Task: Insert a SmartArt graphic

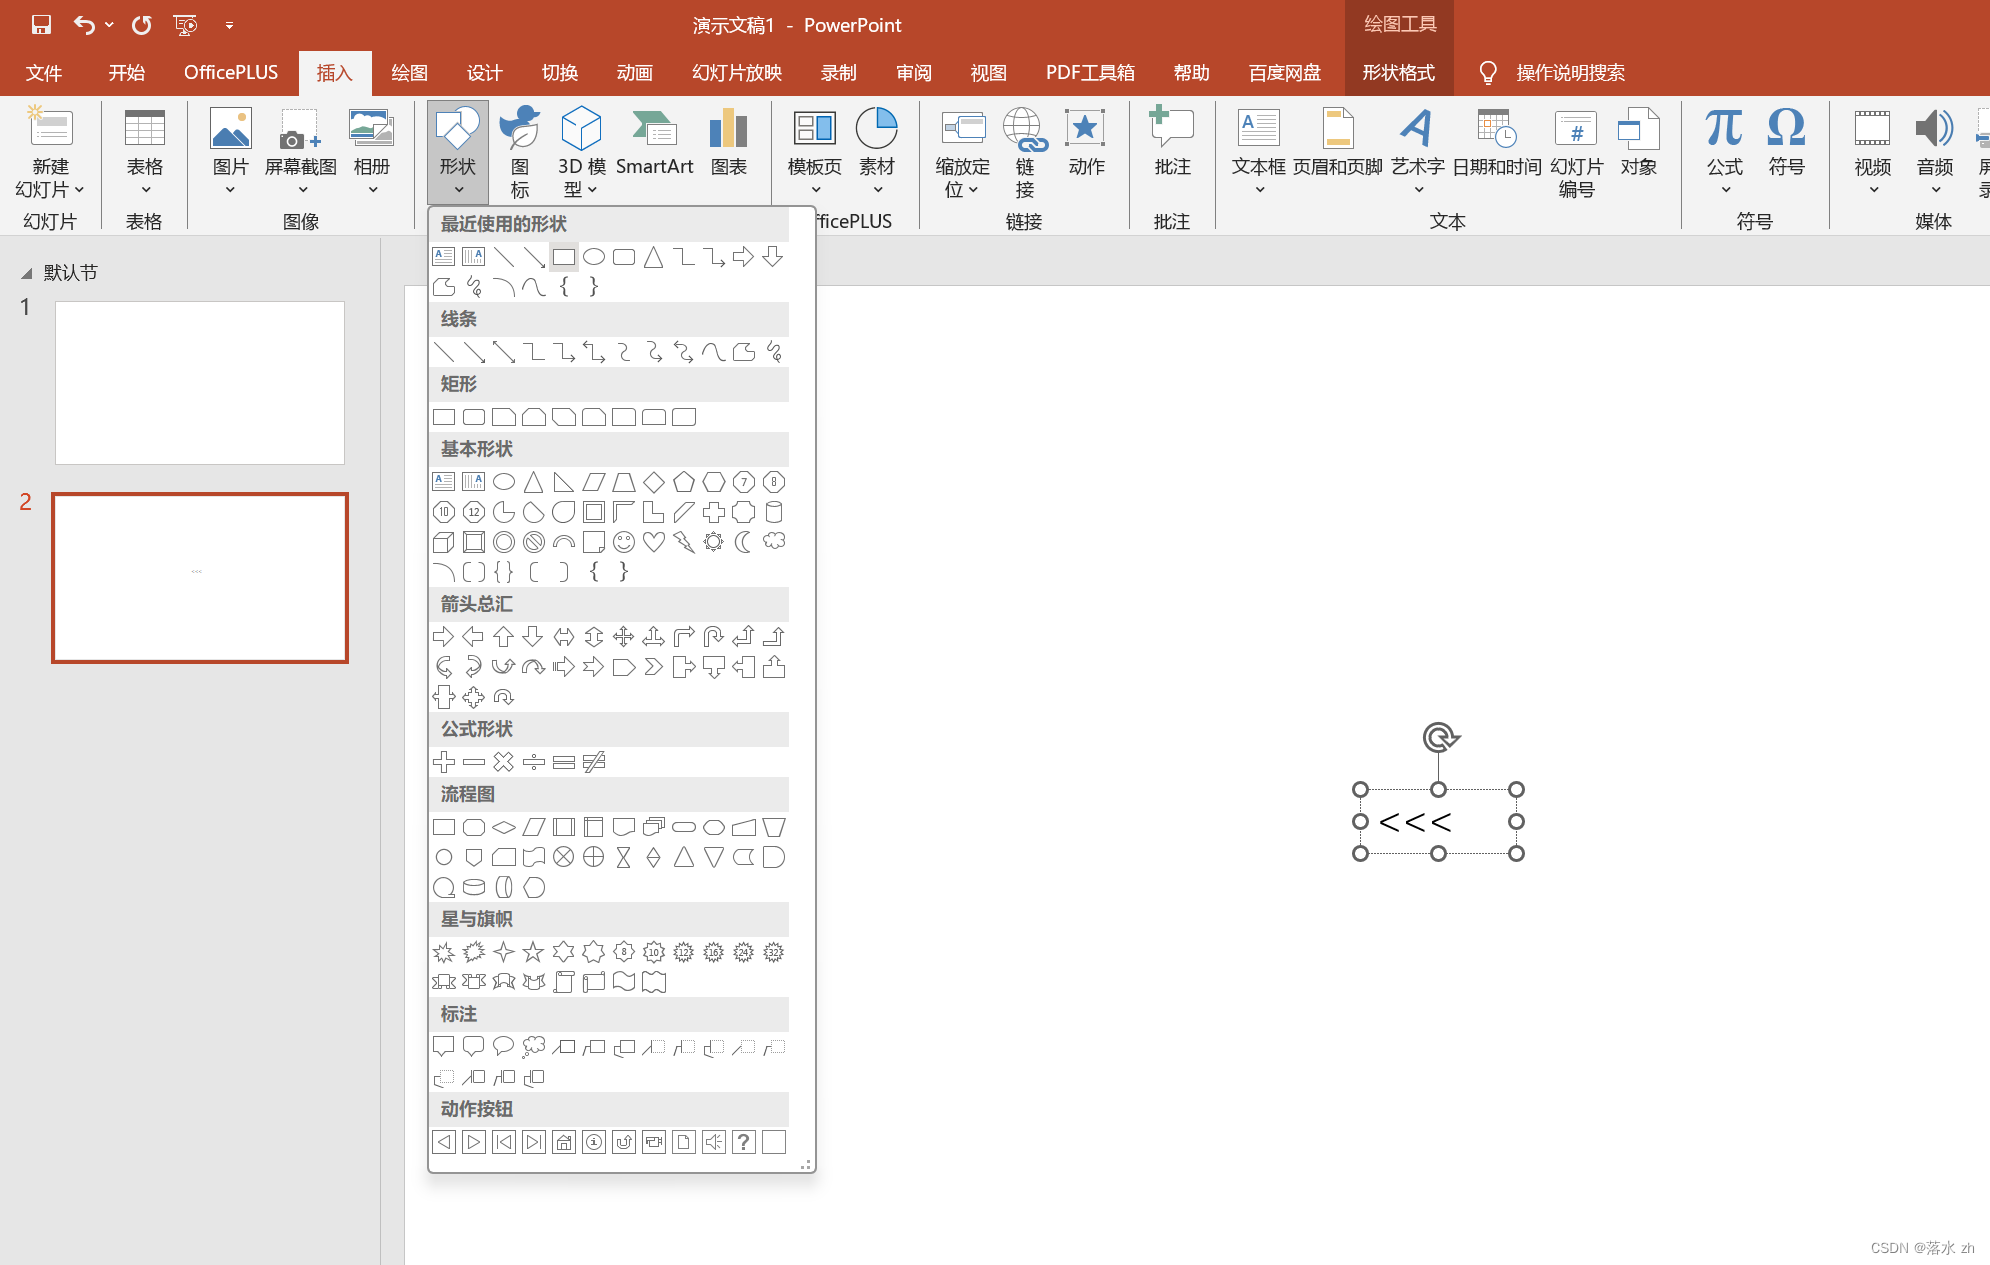Action: (x=654, y=145)
